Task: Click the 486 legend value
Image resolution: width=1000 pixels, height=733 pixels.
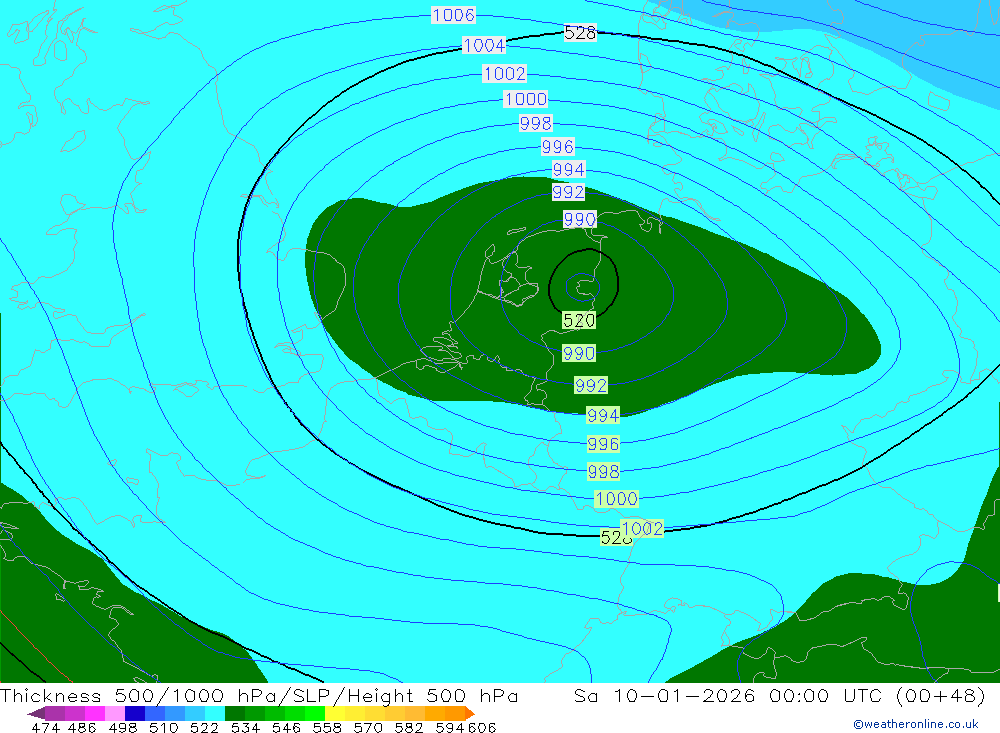Action: (x=82, y=727)
